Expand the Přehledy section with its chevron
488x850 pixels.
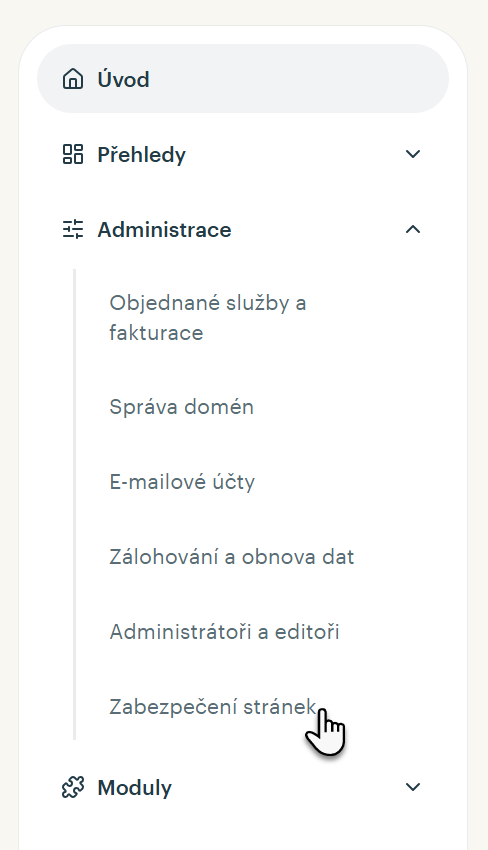pyautogui.click(x=413, y=154)
